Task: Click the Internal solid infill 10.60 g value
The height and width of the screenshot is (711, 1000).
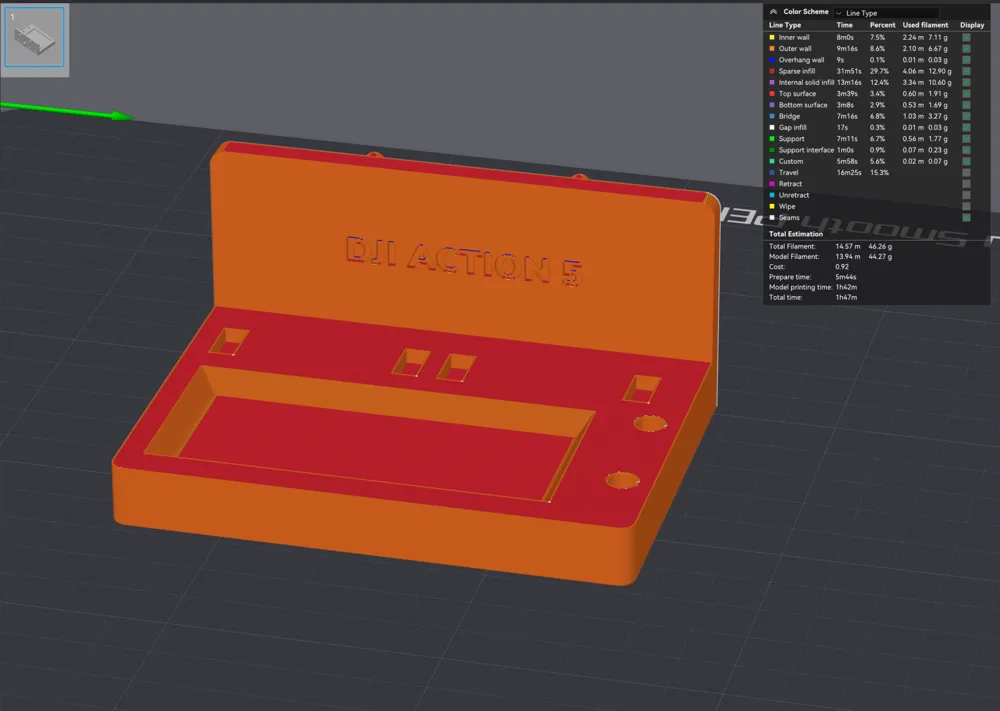Action: [940, 82]
